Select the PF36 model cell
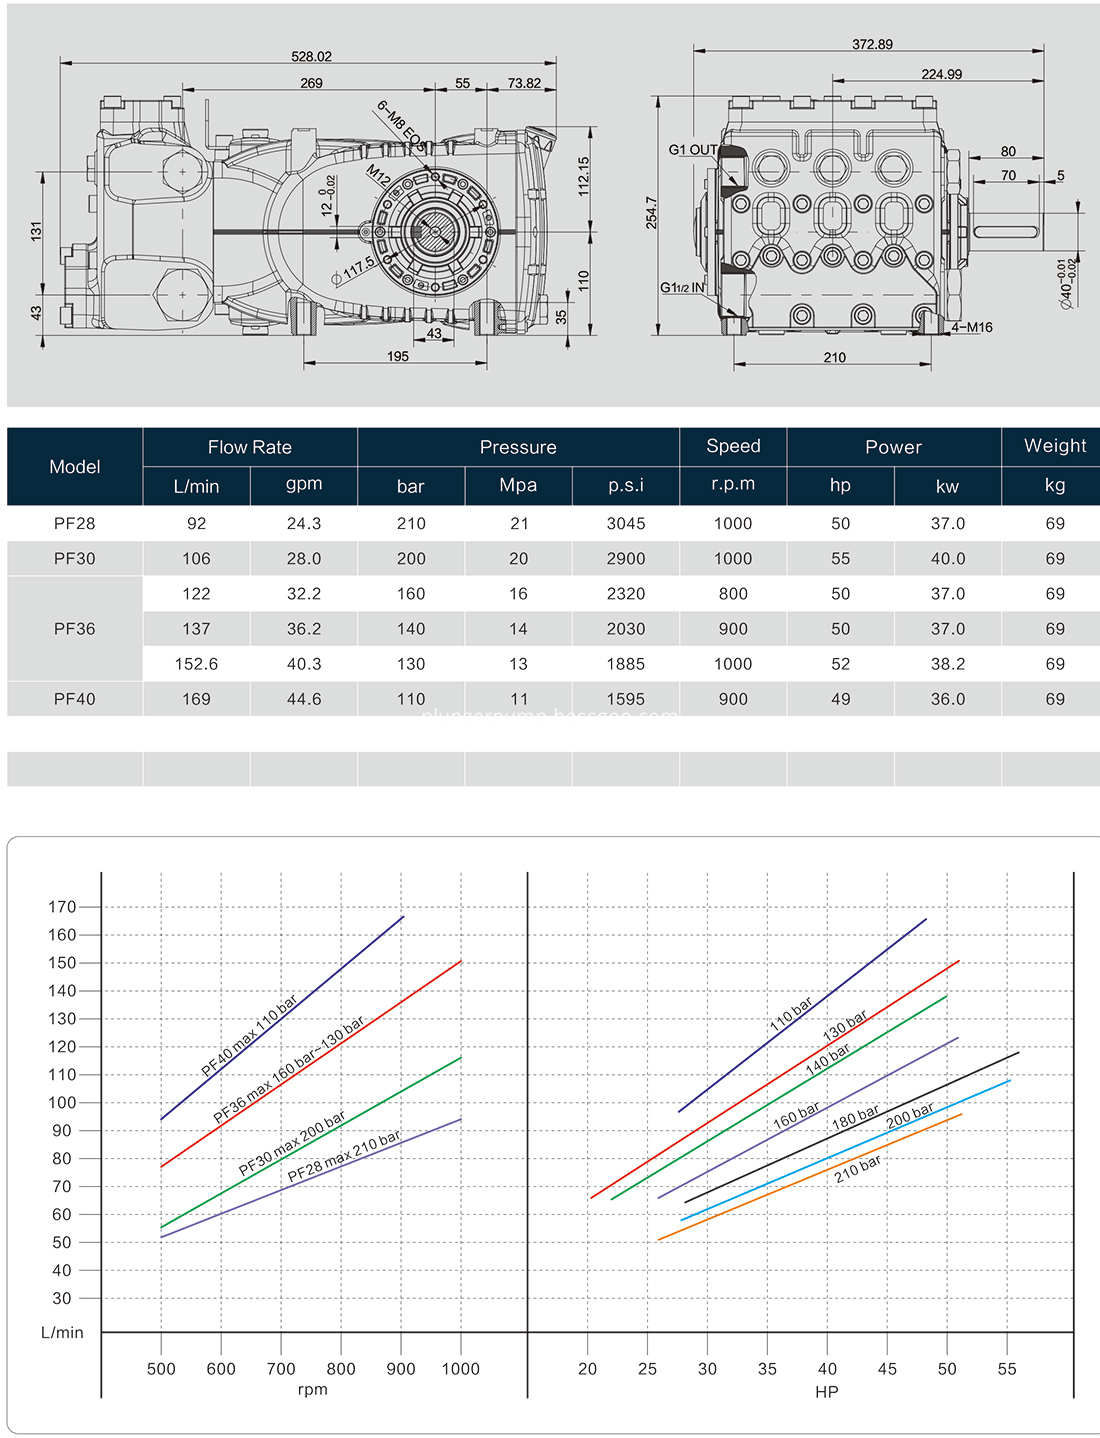This screenshot has width=1100, height=1438. point(75,629)
